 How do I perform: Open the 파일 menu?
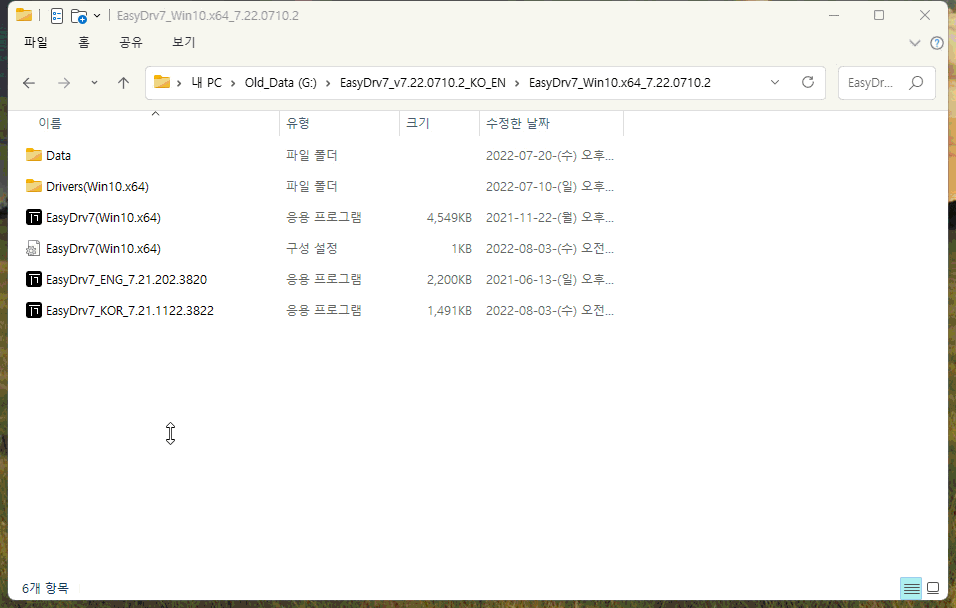coord(35,42)
